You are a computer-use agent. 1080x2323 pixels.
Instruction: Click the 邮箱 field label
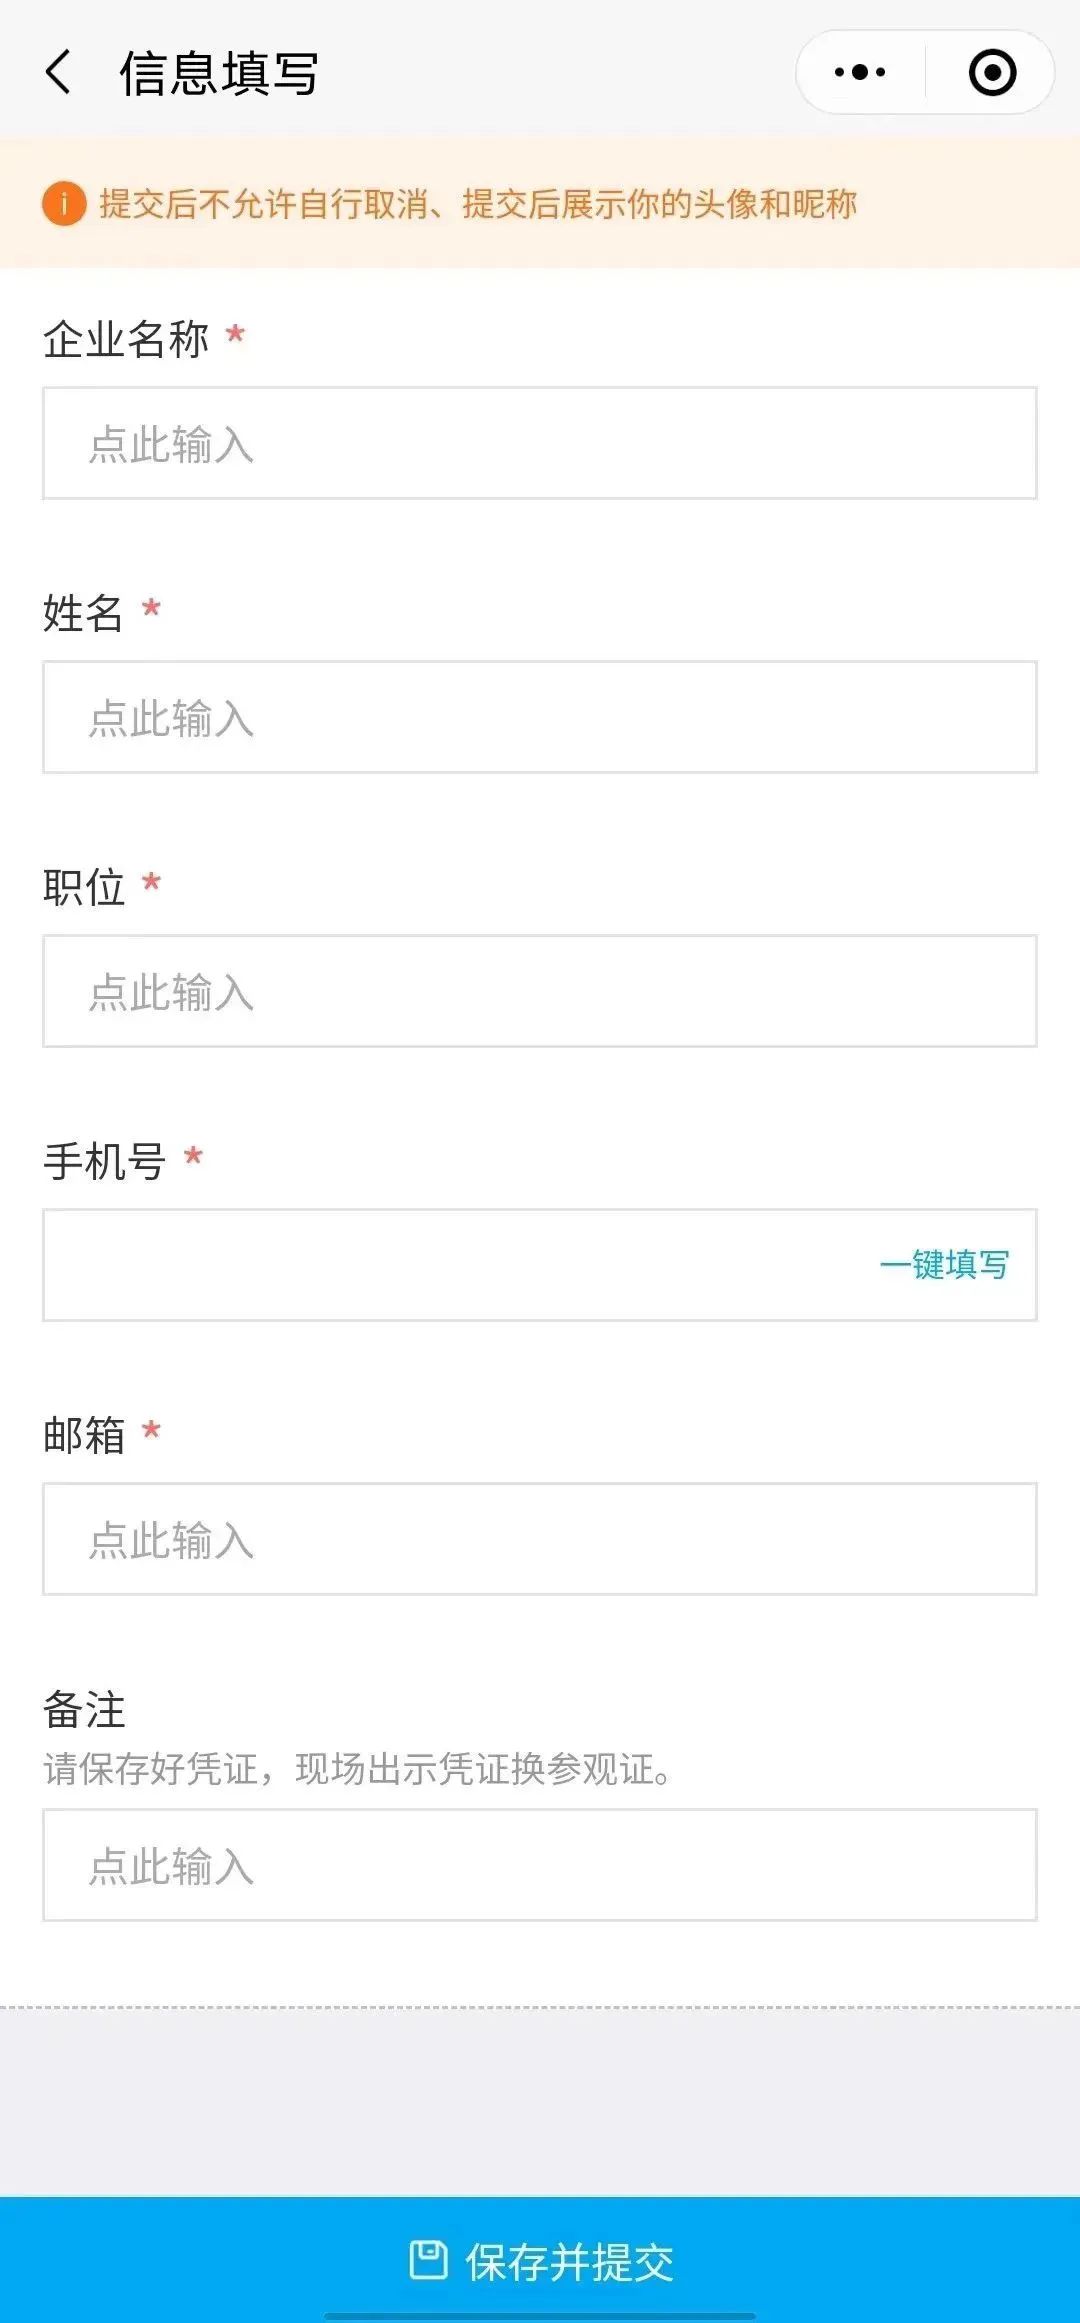[84, 1435]
